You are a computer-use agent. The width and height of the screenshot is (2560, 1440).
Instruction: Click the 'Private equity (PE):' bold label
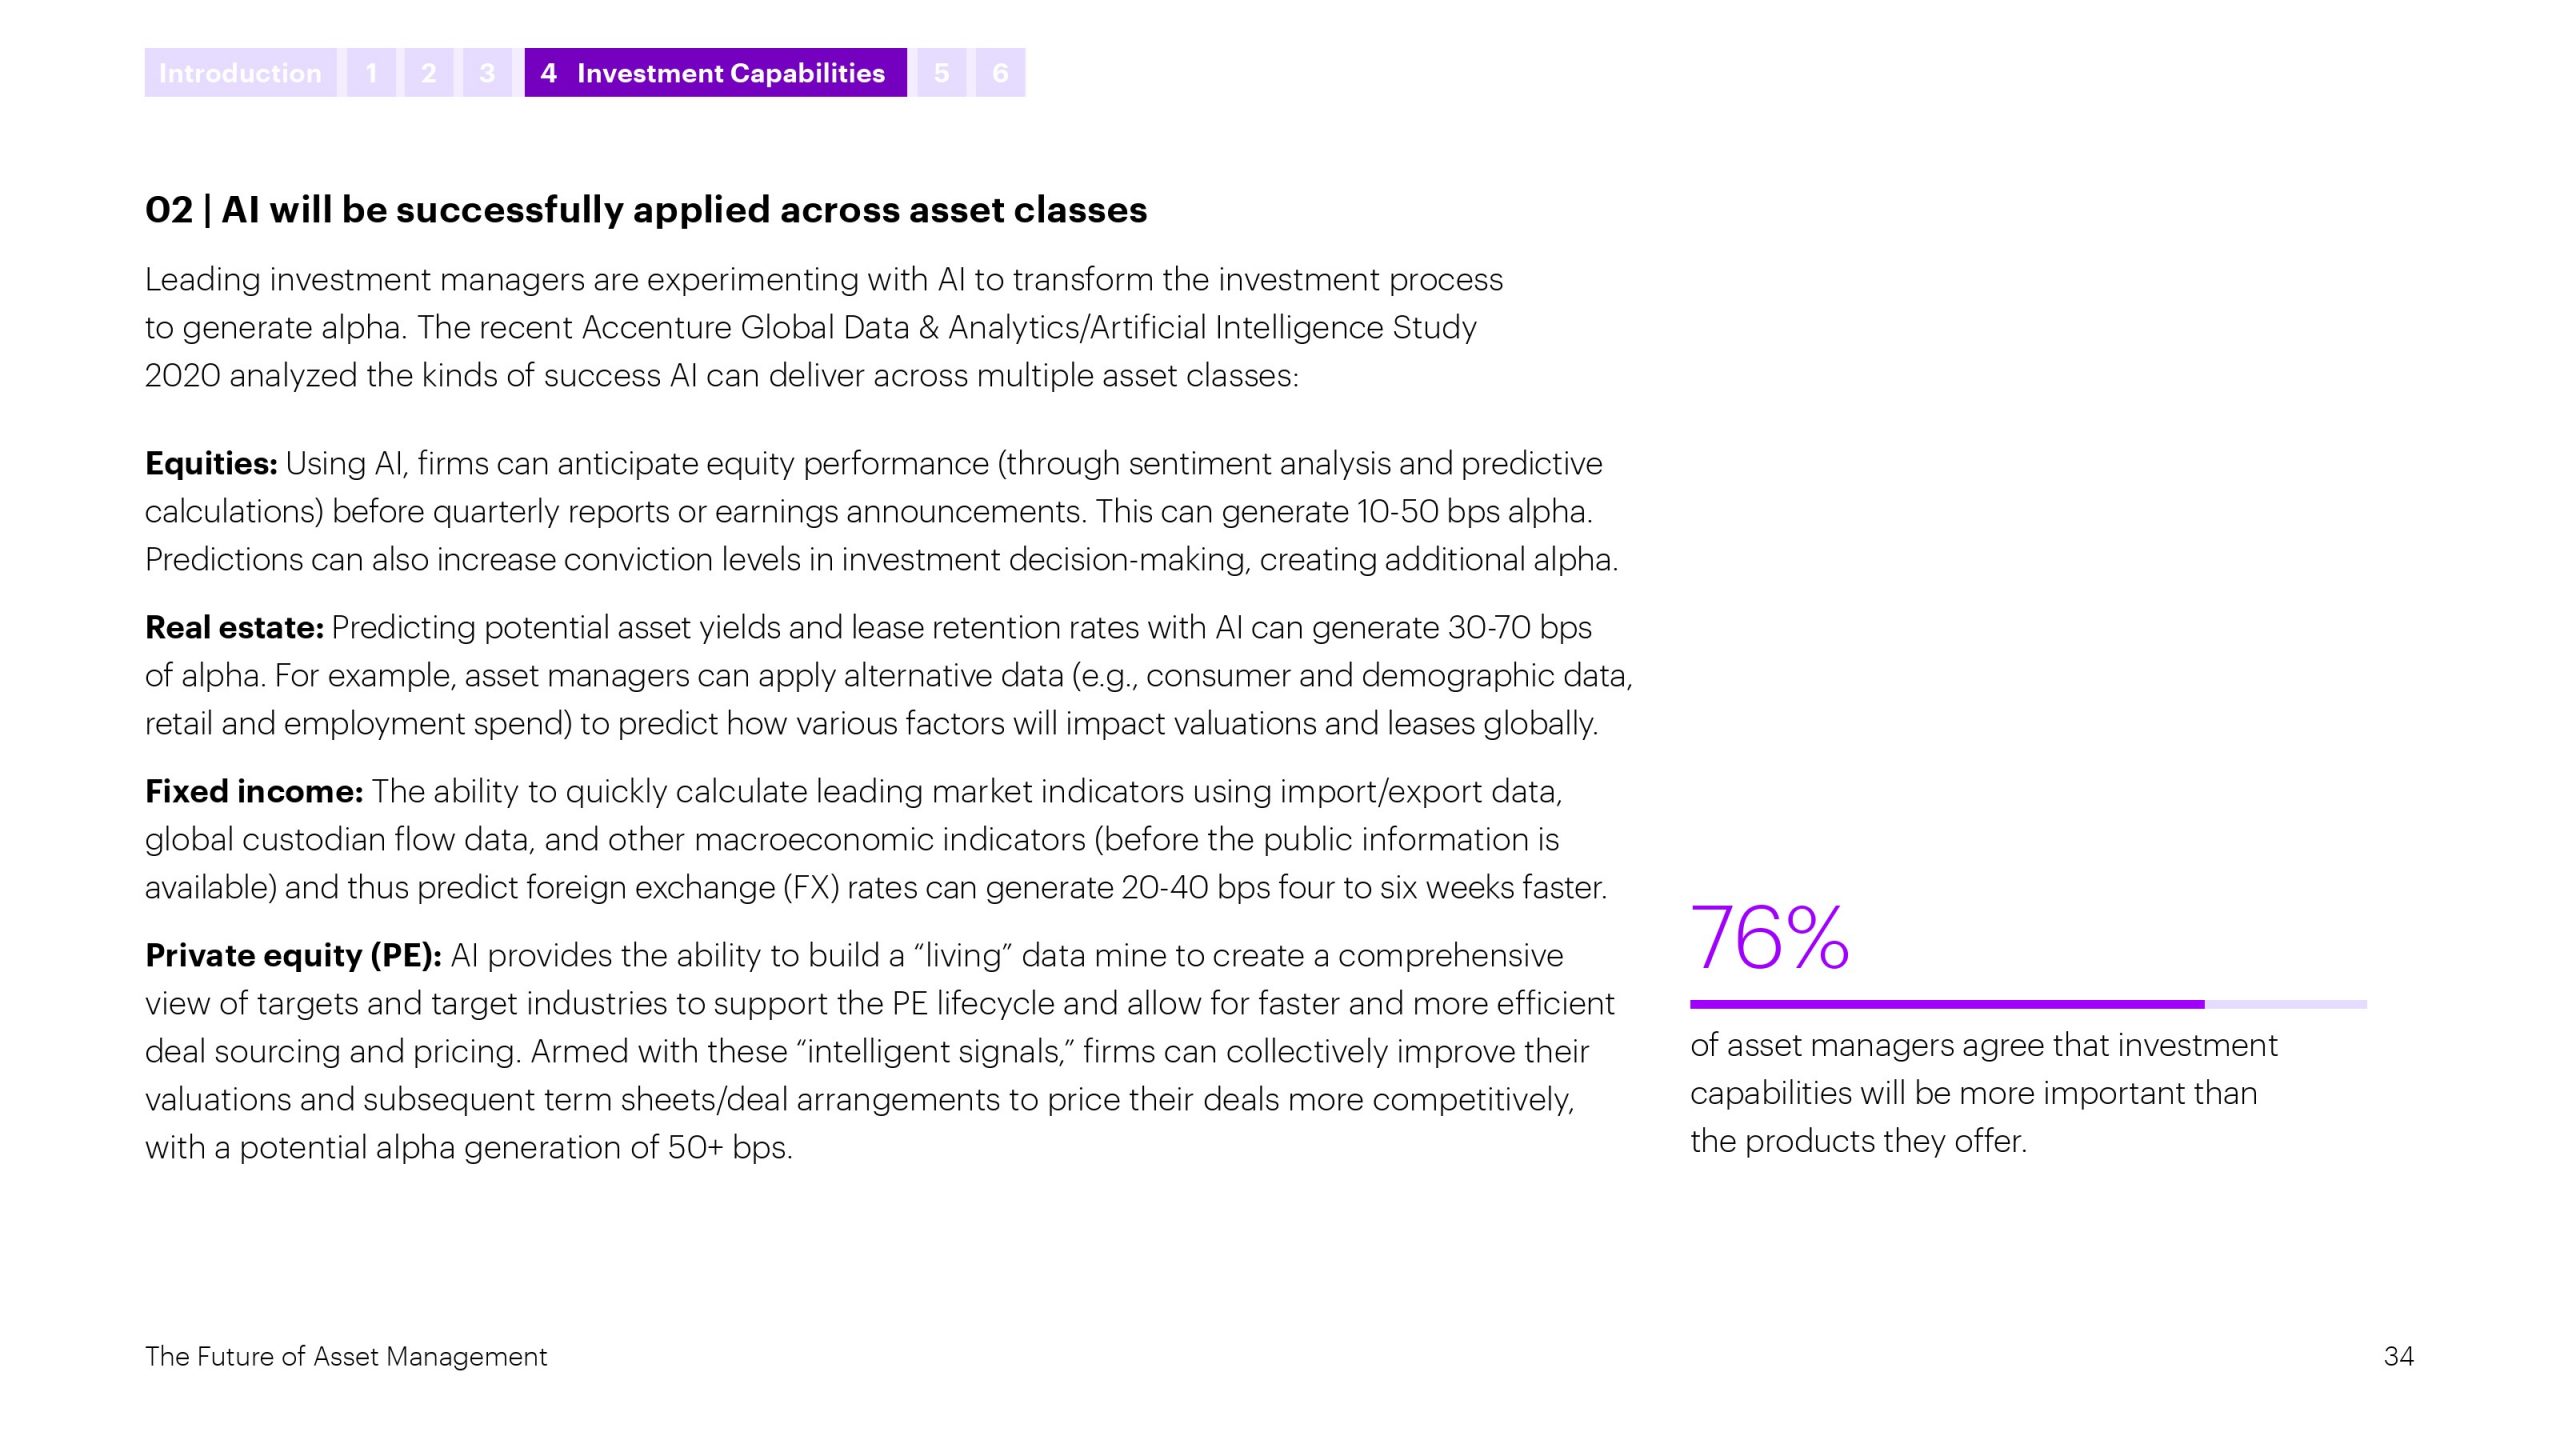293,956
